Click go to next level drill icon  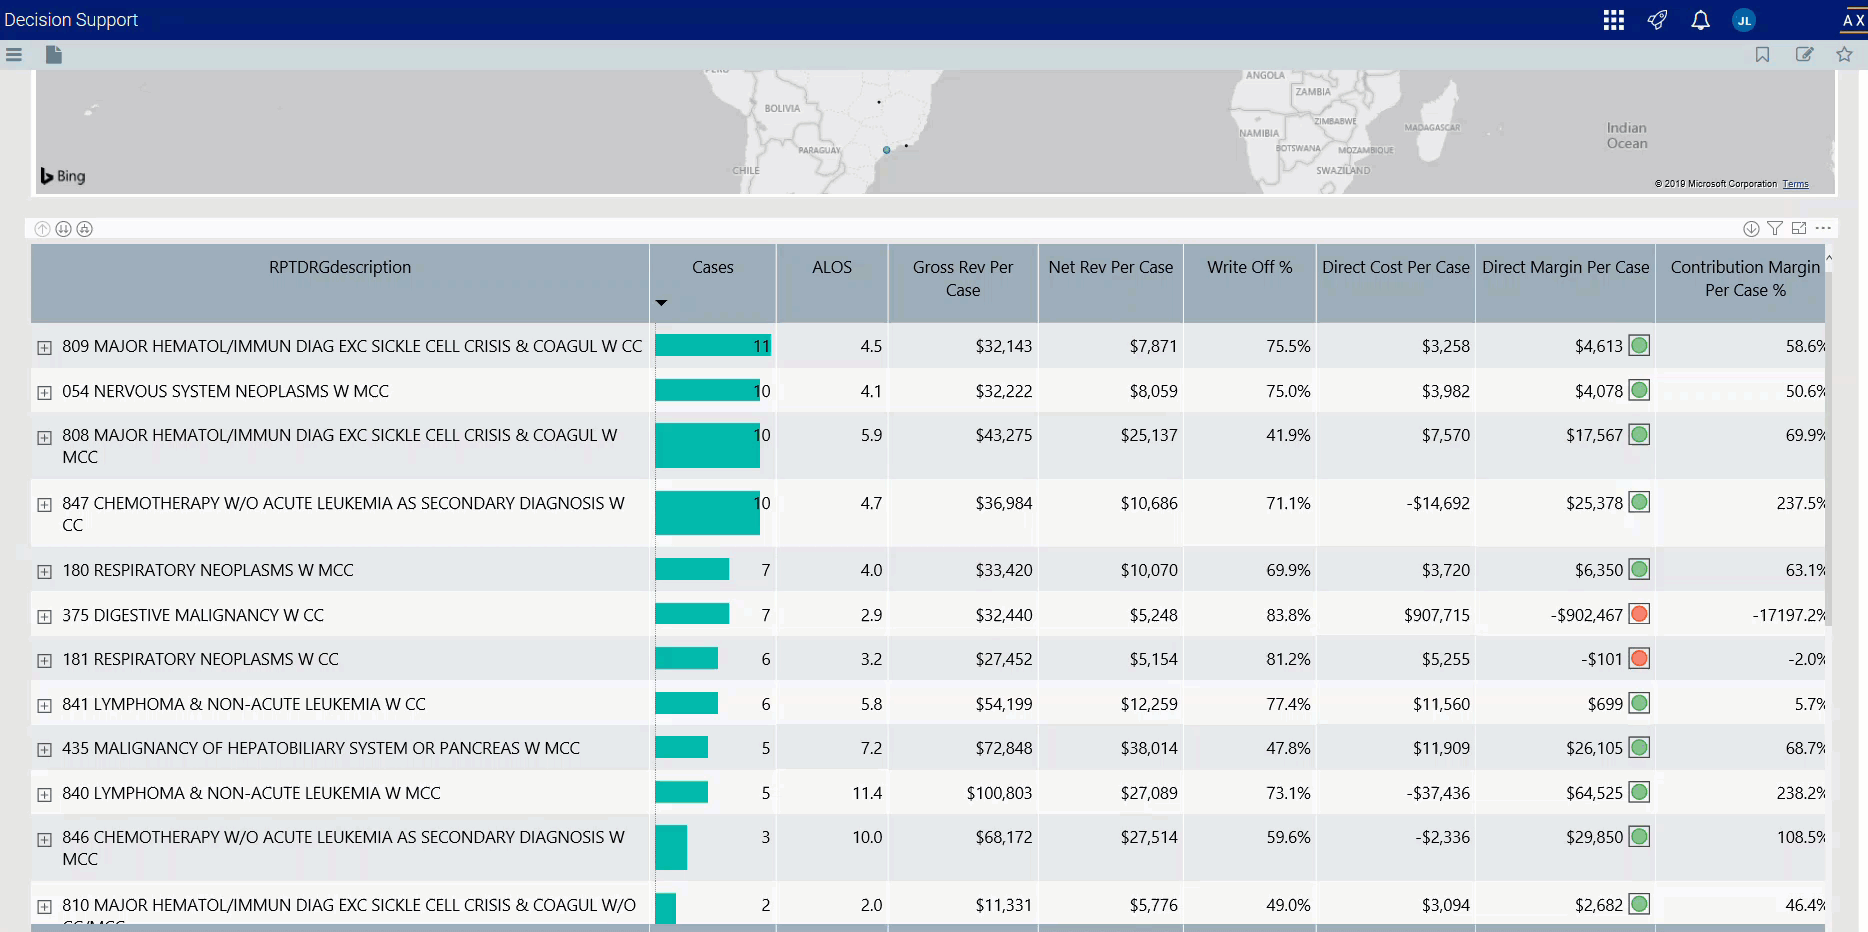tap(63, 229)
